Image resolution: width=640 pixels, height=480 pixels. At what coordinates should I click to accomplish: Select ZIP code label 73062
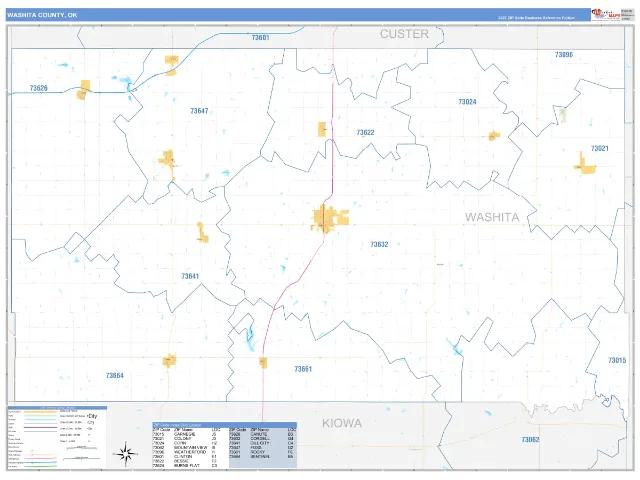coord(530,440)
